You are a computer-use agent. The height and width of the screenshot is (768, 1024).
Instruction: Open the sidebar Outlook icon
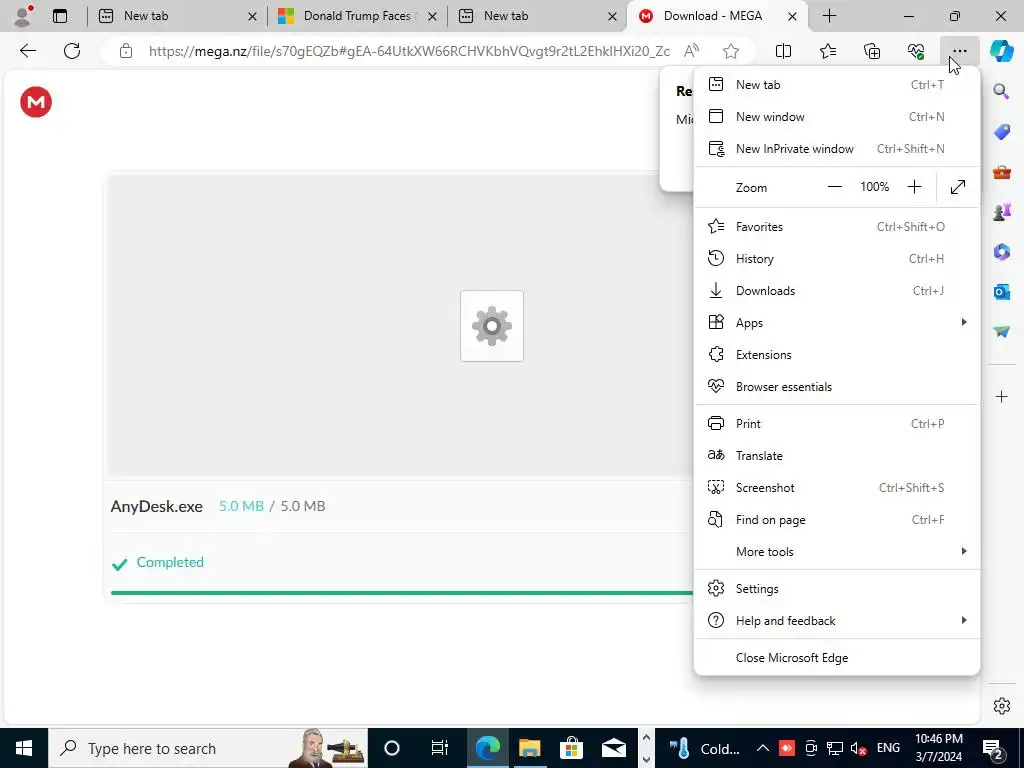coord(1001,291)
